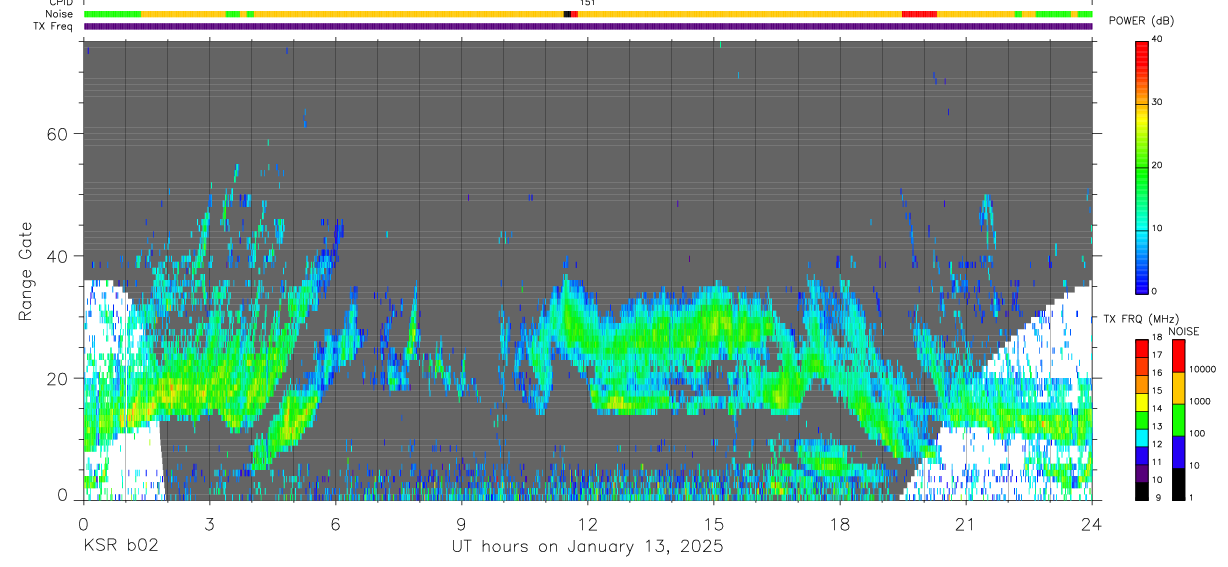The height and width of the screenshot is (567, 1228).
Task: Click the 24 tick on the UT hours axis
Action: (x=1092, y=523)
